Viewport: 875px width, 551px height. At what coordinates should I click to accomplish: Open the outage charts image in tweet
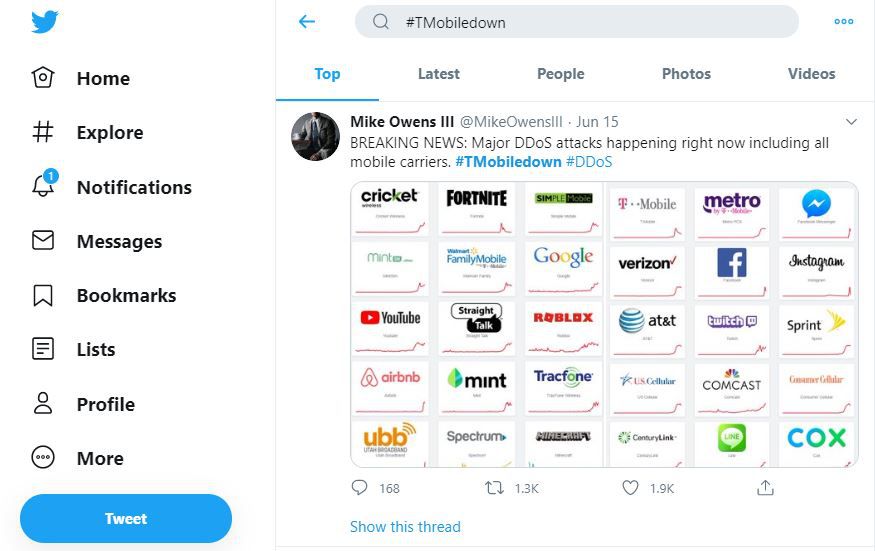[604, 324]
